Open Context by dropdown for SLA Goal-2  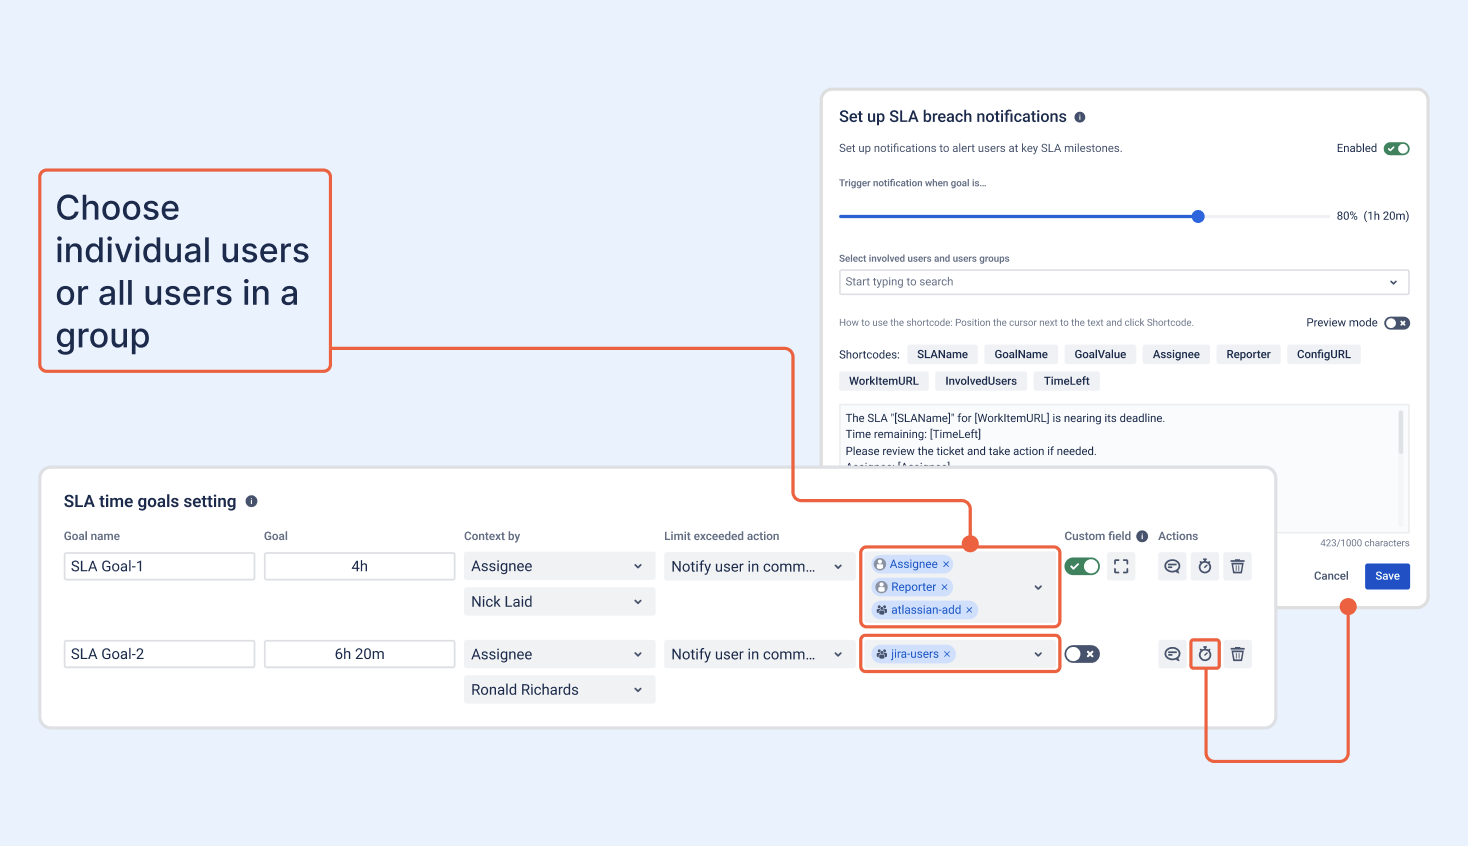pos(559,654)
